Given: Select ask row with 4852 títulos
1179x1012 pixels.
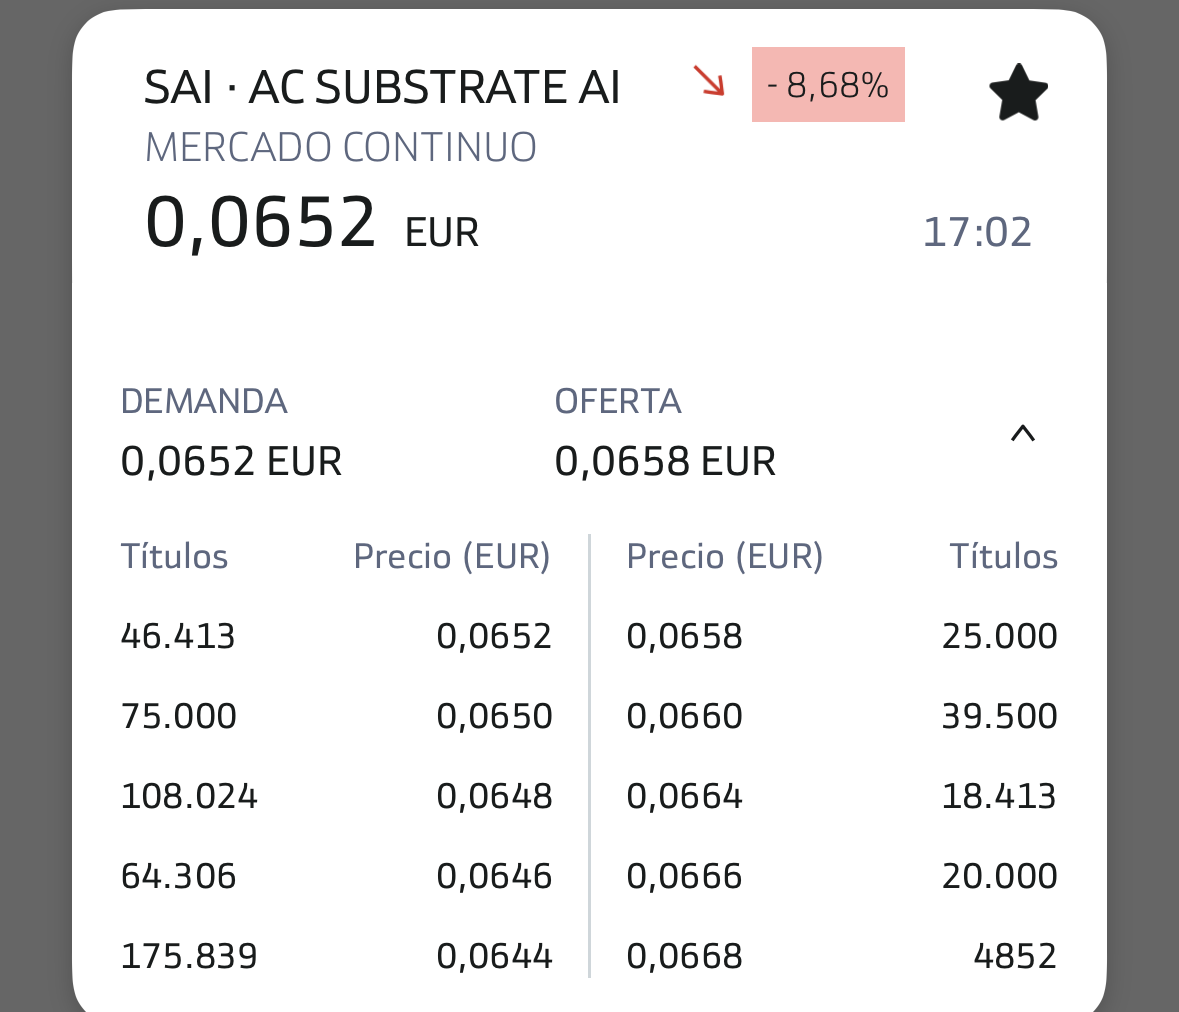Looking at the screenshot, I should click(1014, 956).
